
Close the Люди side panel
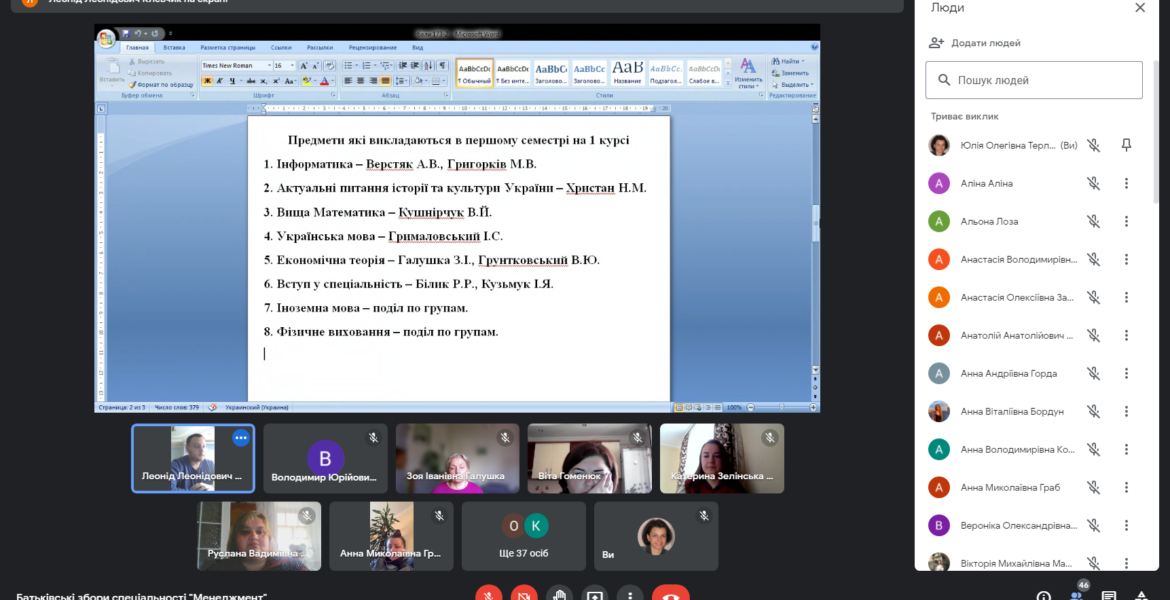pyautogui.click(x=1139, y=7)
